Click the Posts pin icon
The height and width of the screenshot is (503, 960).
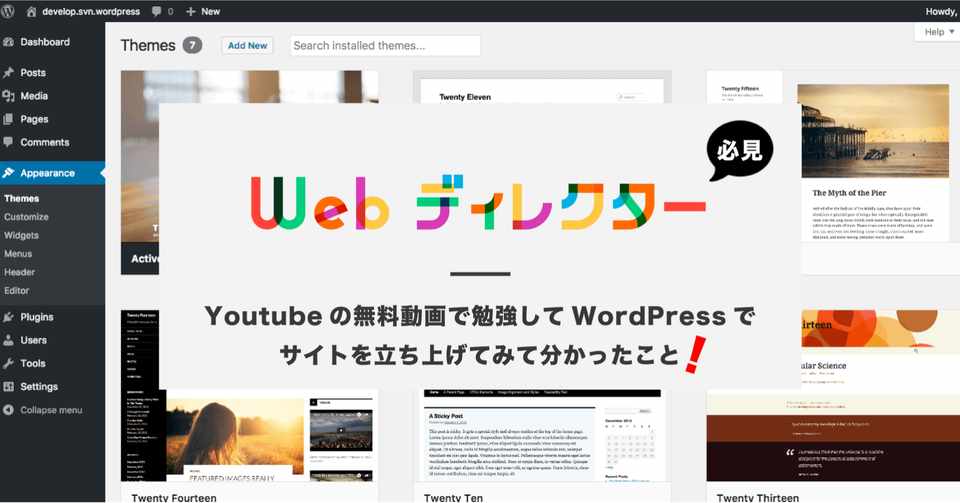[x=8, y=73]
